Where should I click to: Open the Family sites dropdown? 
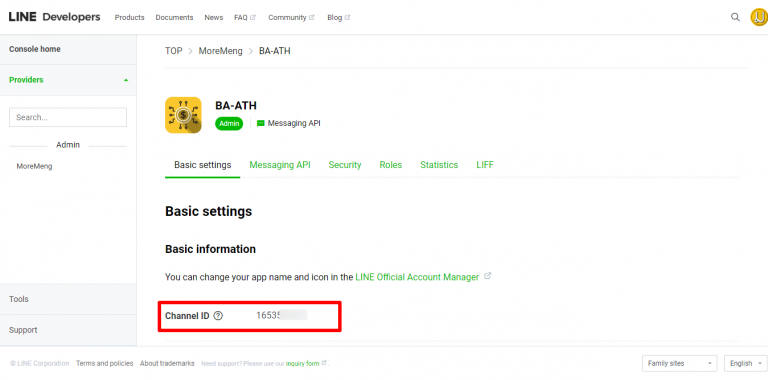[679, 363]
